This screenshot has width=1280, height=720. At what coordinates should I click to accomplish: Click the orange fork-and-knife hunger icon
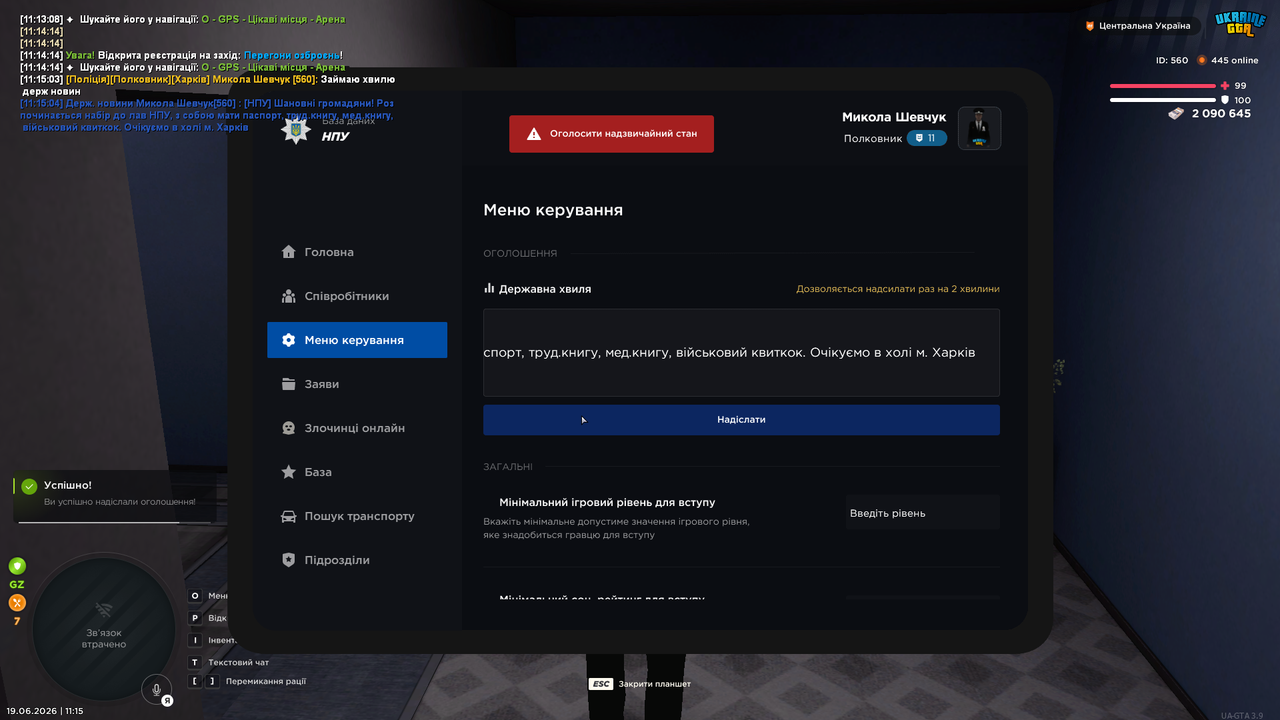[17, 603]
